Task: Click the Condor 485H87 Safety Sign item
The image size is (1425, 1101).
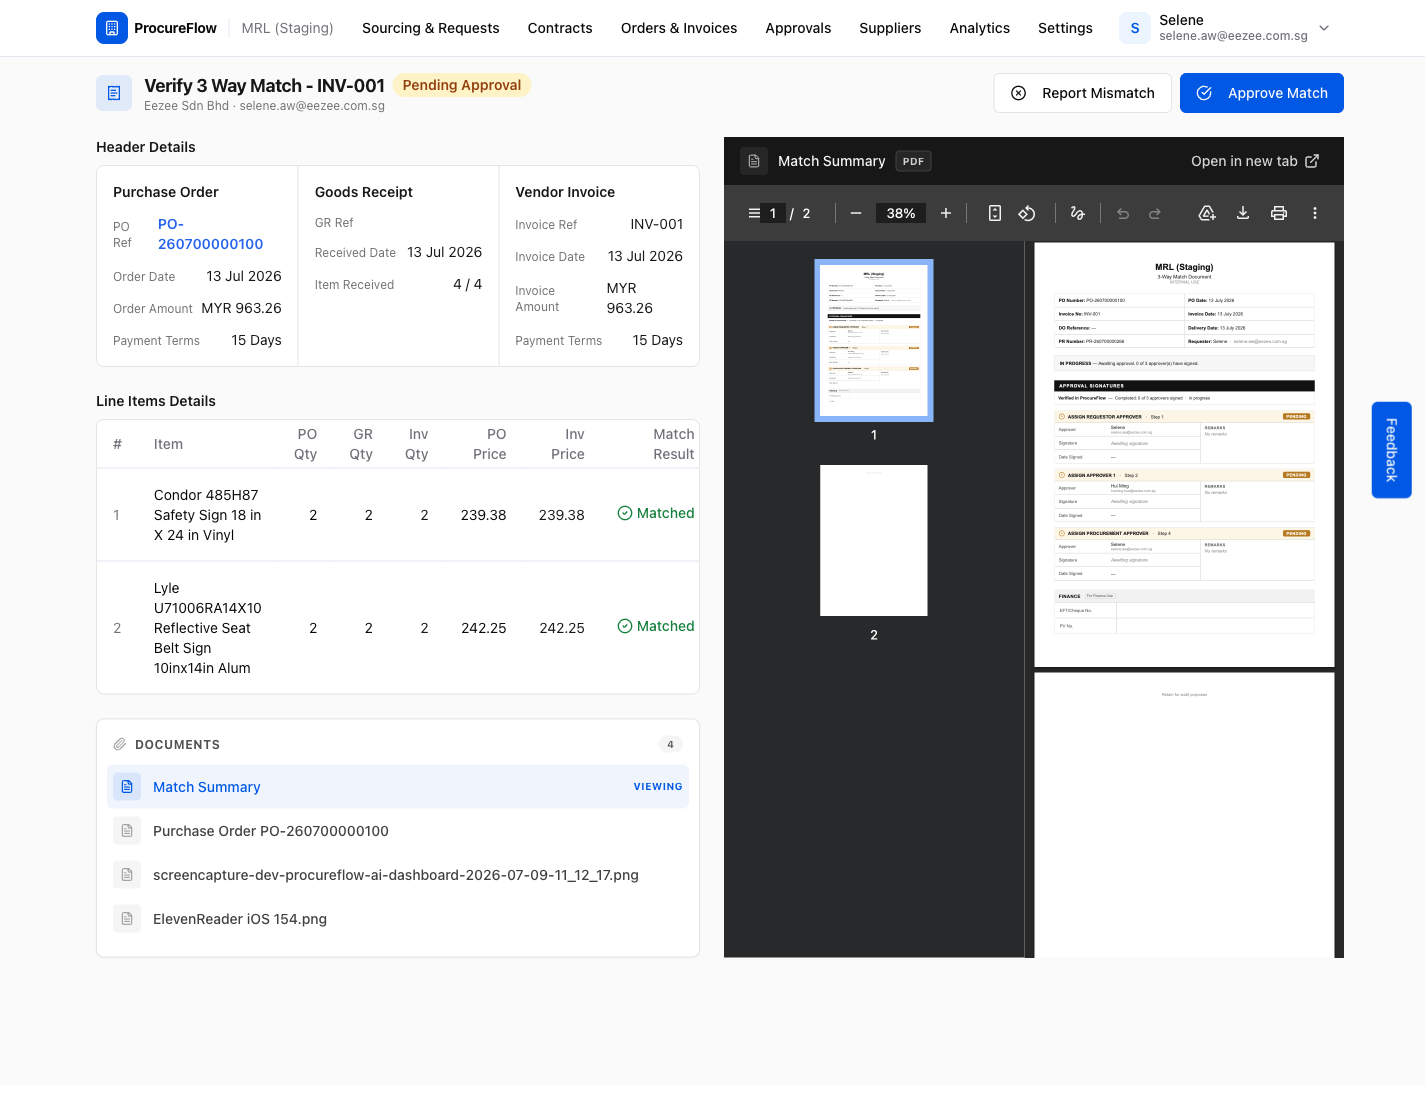Action: 207,515
